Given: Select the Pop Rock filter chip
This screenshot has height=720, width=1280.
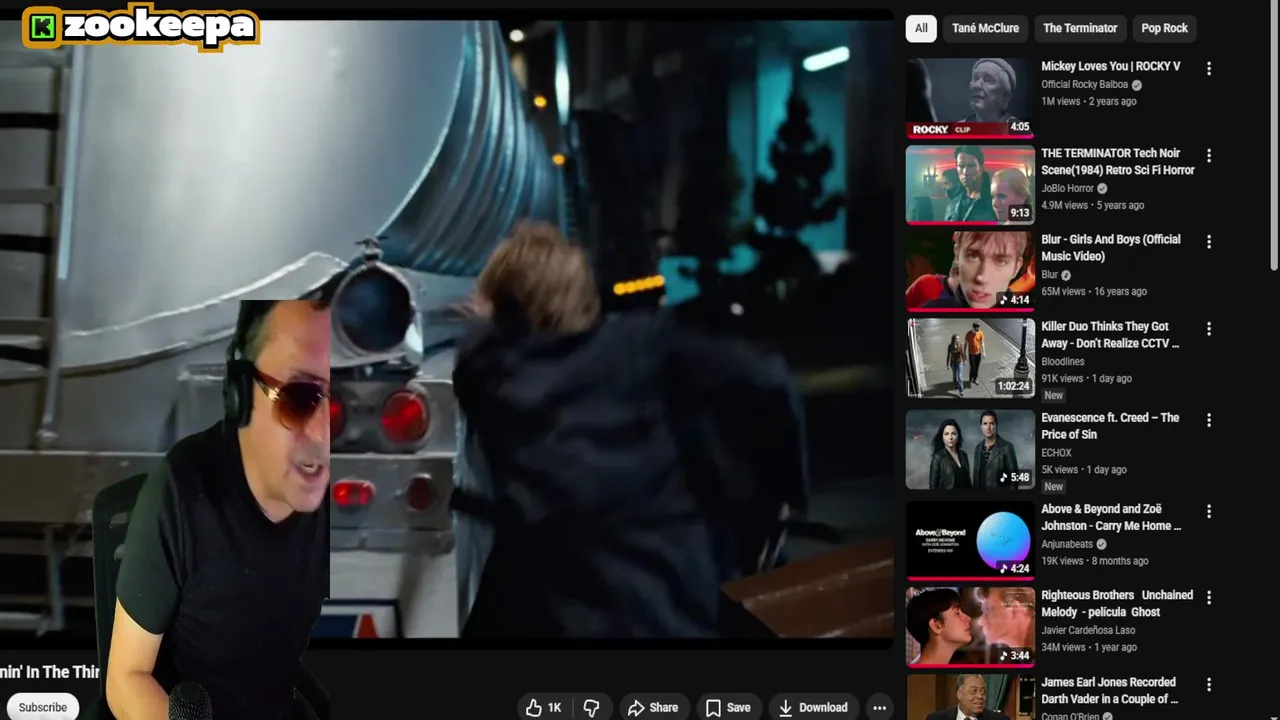Looking at the screenshot, I should pos(1164,28).
